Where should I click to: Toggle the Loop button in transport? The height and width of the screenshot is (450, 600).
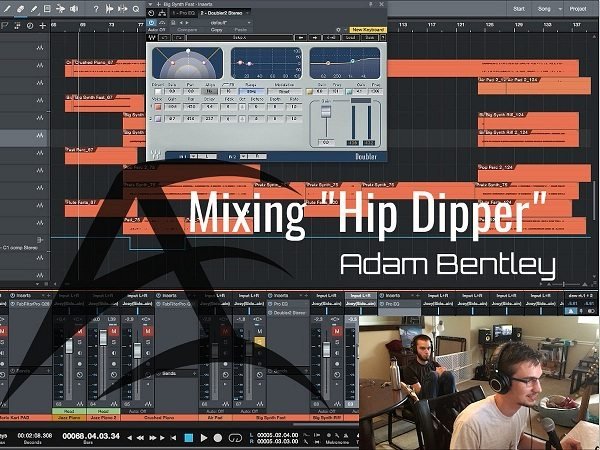pos(233,437)
